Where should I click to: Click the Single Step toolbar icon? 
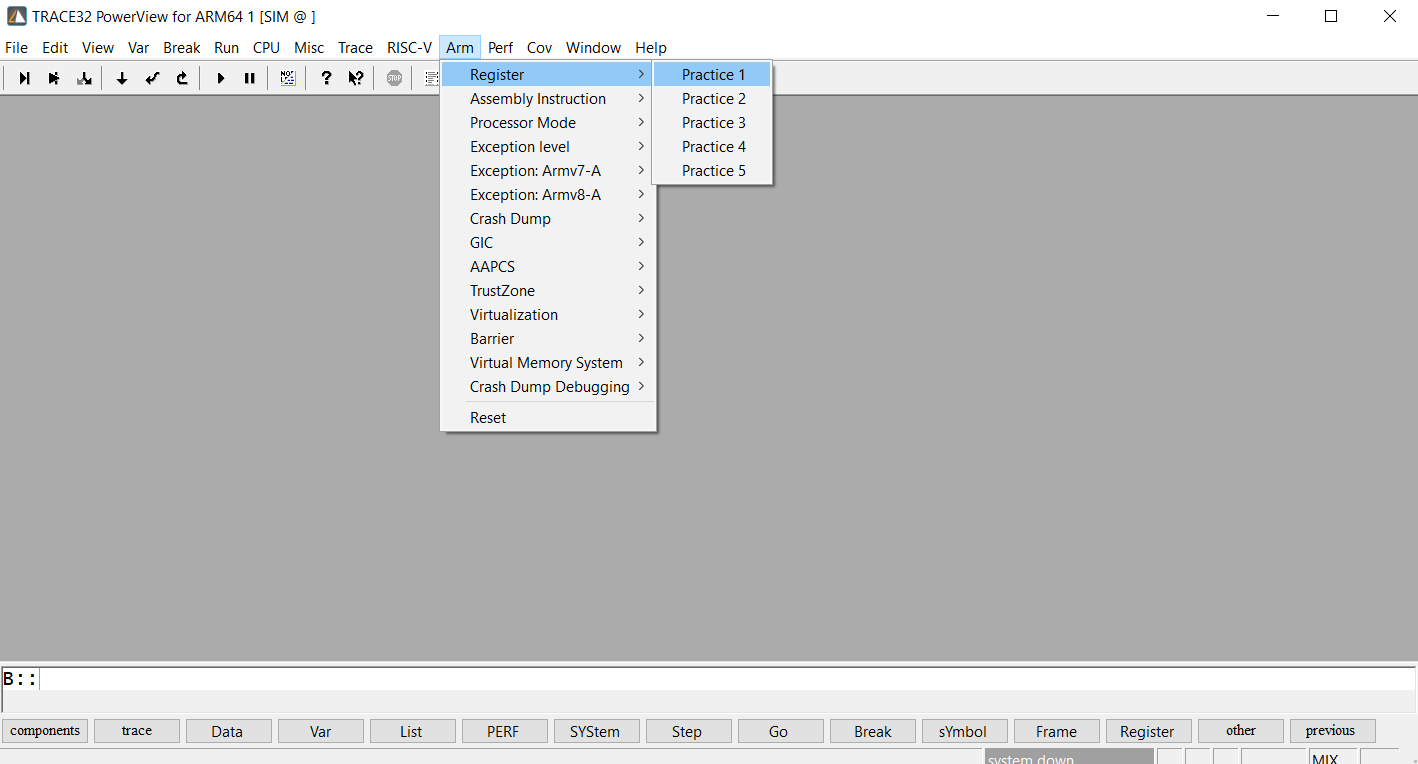coord(24,78)
